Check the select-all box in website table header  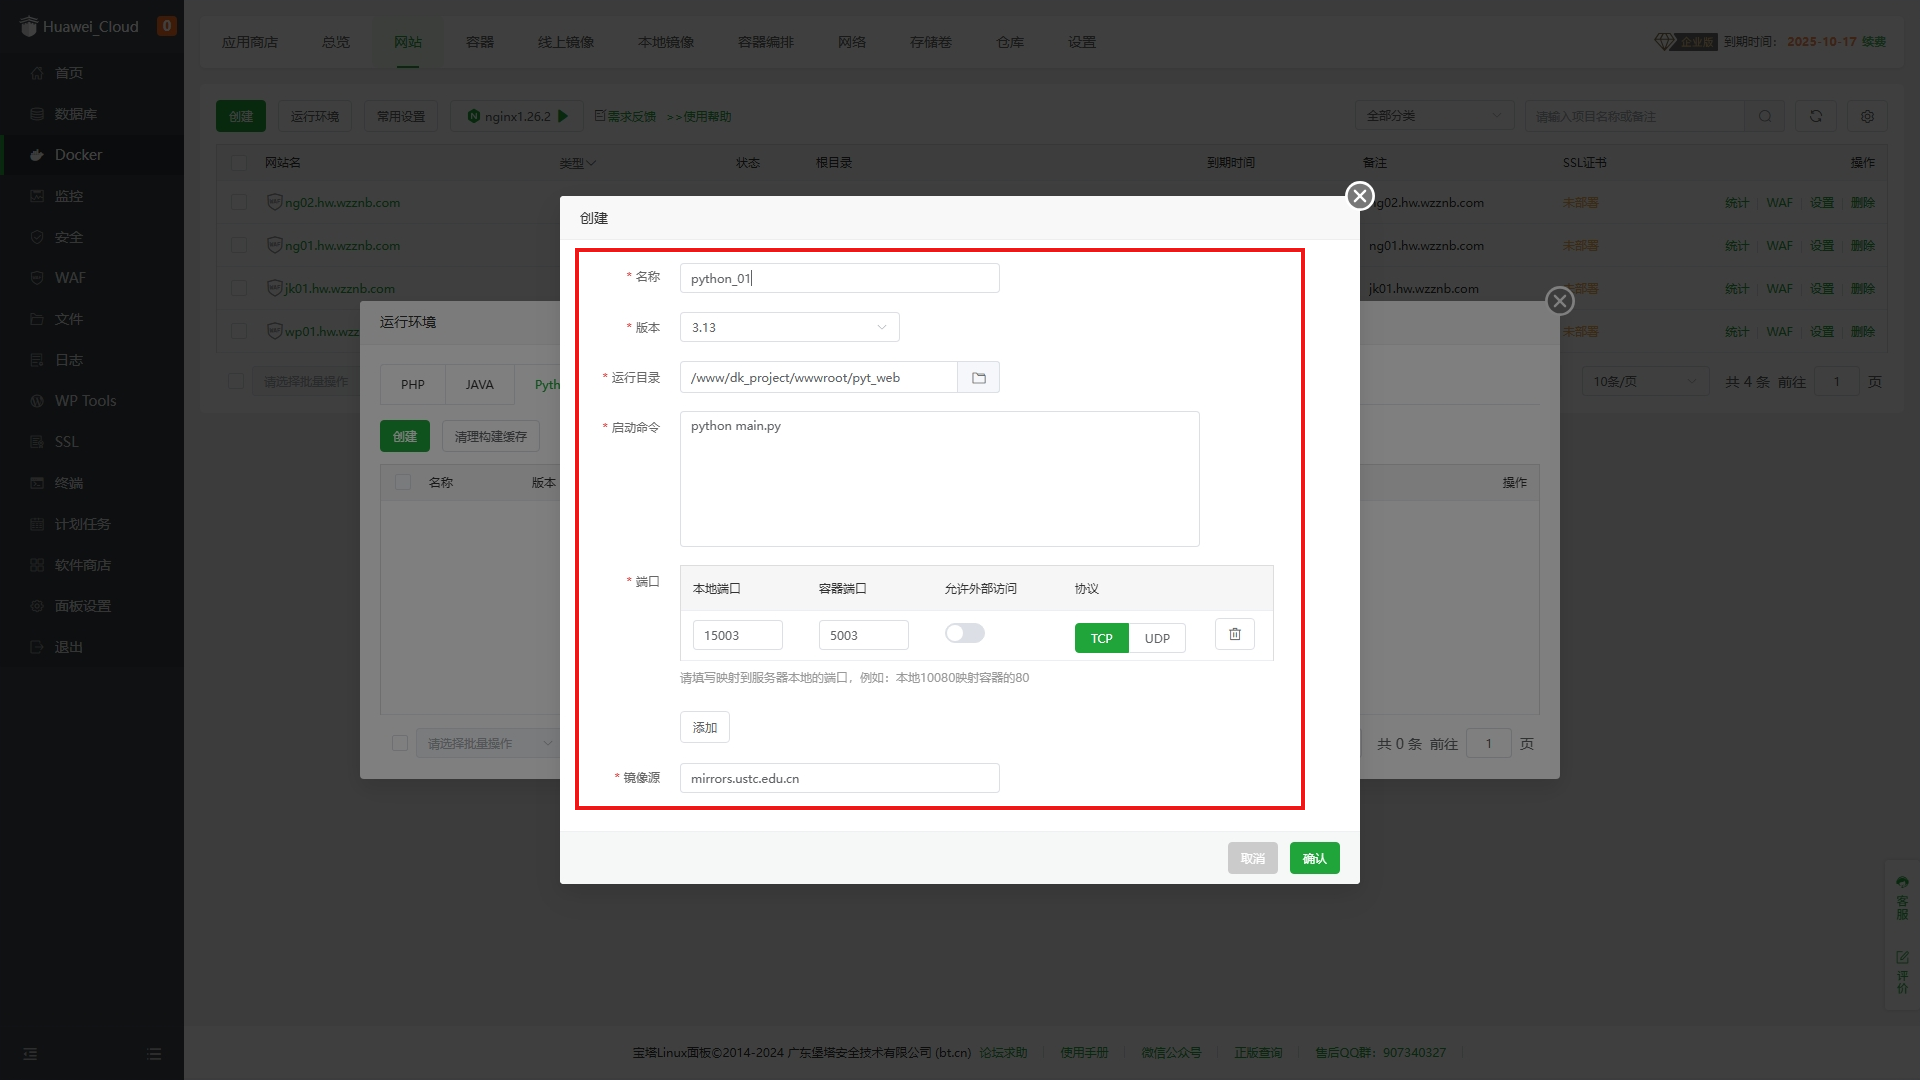pyautogui.click(x=239, y=162)
